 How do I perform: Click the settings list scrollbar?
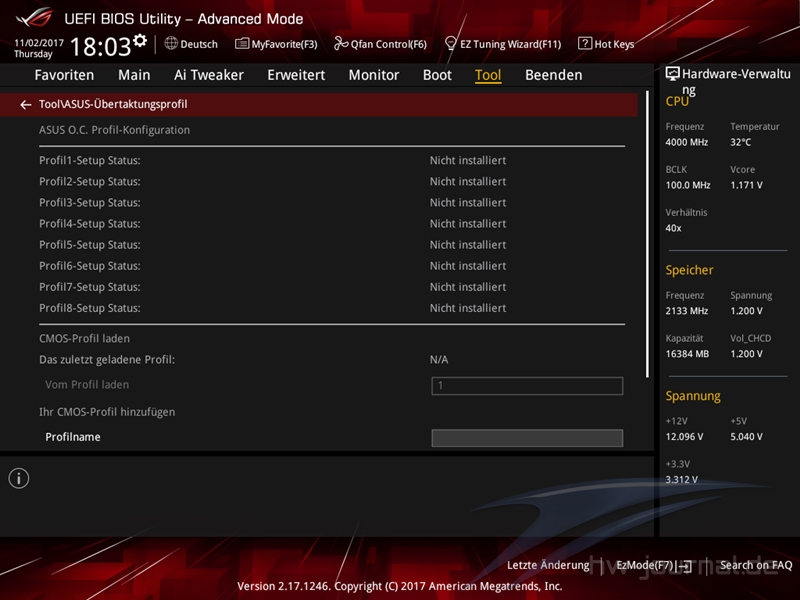coord(647,235)
